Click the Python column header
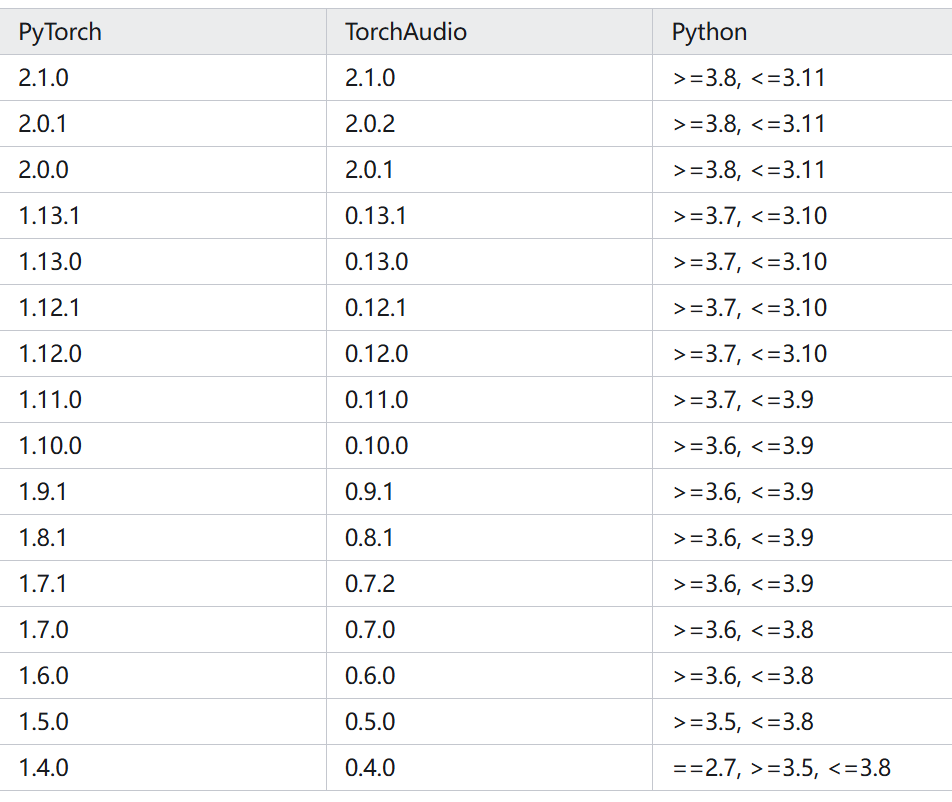 coord(802,32)
